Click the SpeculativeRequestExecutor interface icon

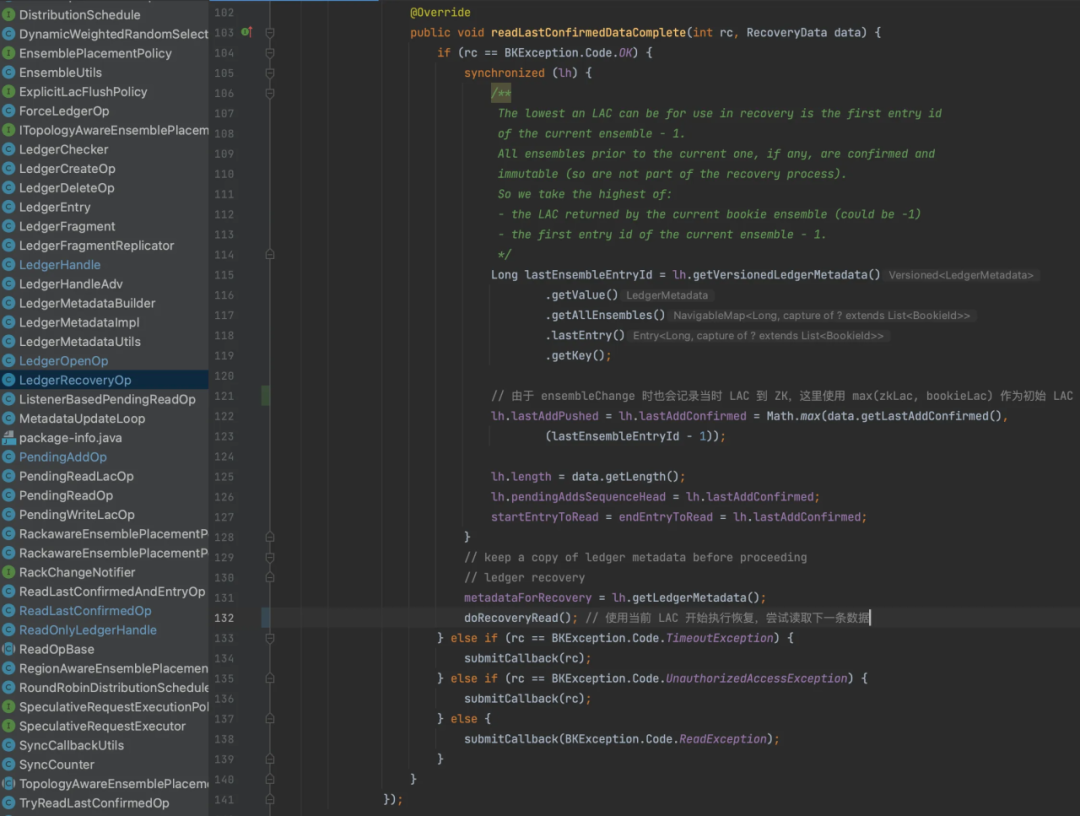[x=8, y=726]
